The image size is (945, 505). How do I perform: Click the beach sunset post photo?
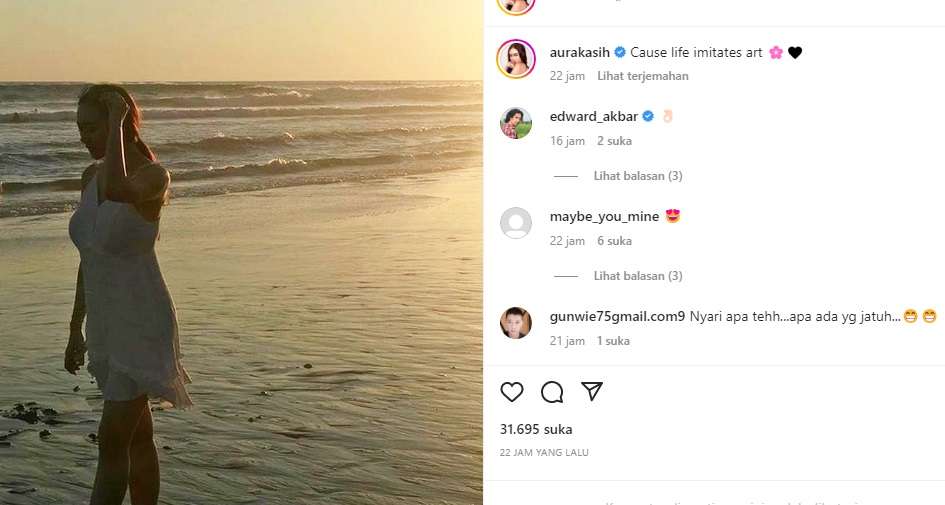tap(241, 252)
